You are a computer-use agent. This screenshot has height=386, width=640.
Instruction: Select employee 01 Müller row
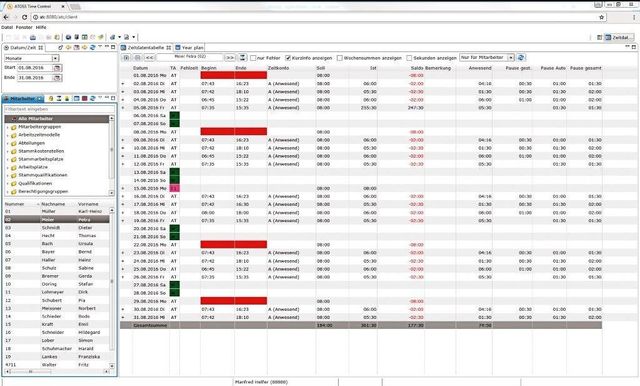57,212
